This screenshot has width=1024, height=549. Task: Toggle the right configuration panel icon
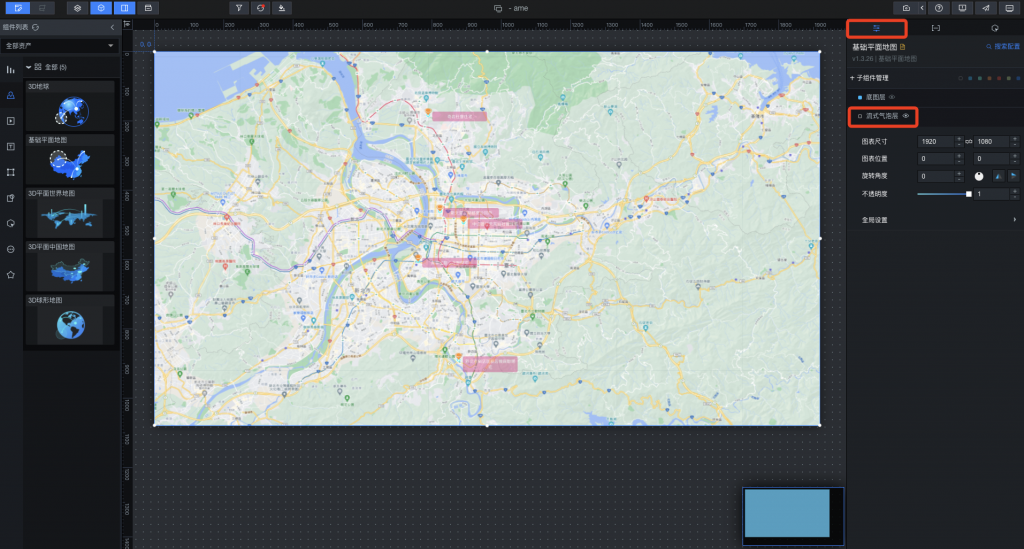click(x=124, y=8)
